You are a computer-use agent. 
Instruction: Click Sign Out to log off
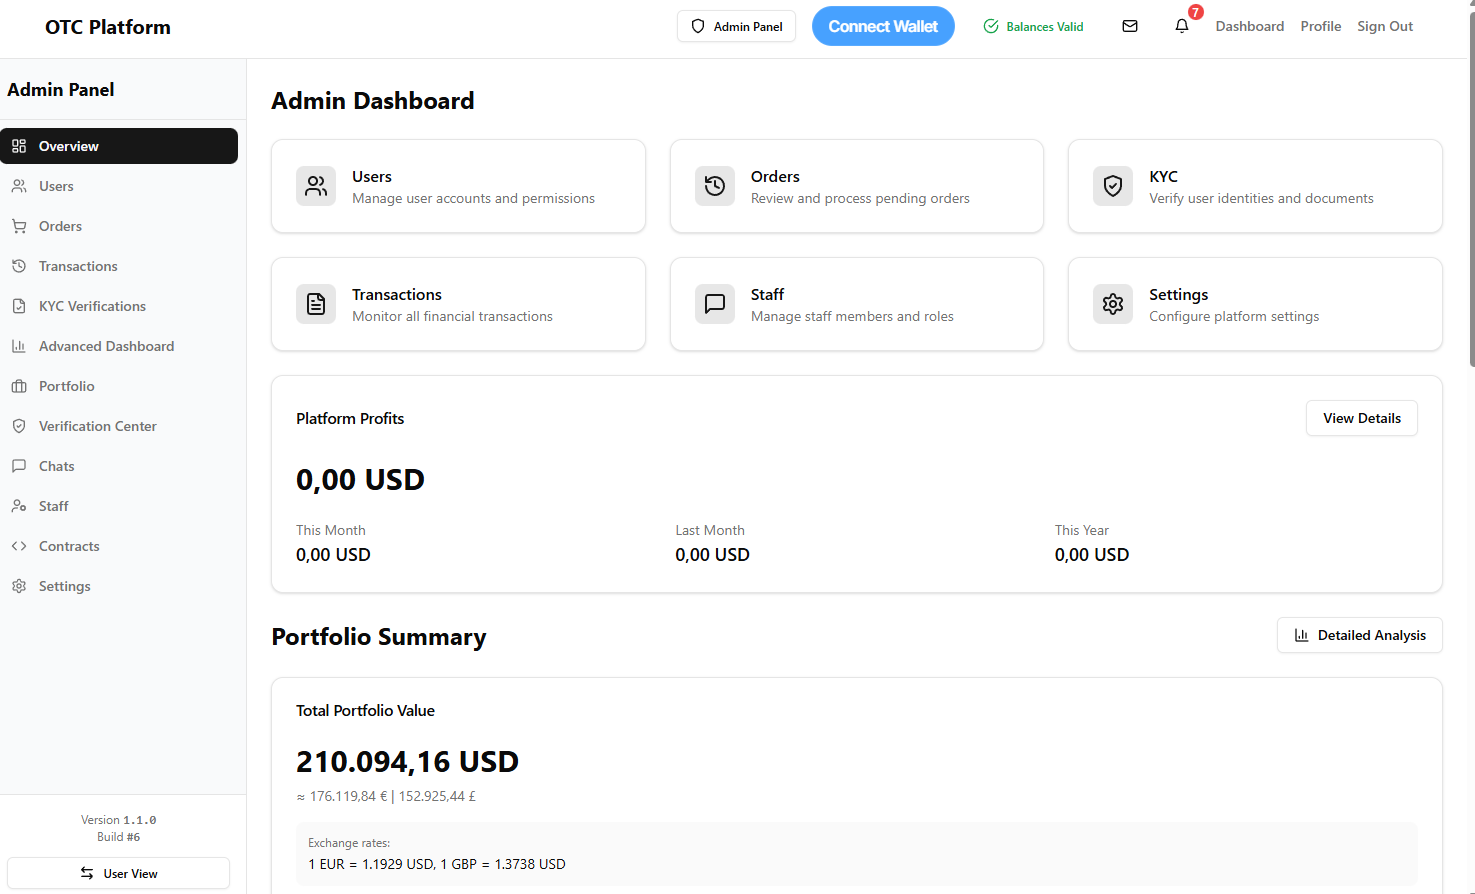1384,26
